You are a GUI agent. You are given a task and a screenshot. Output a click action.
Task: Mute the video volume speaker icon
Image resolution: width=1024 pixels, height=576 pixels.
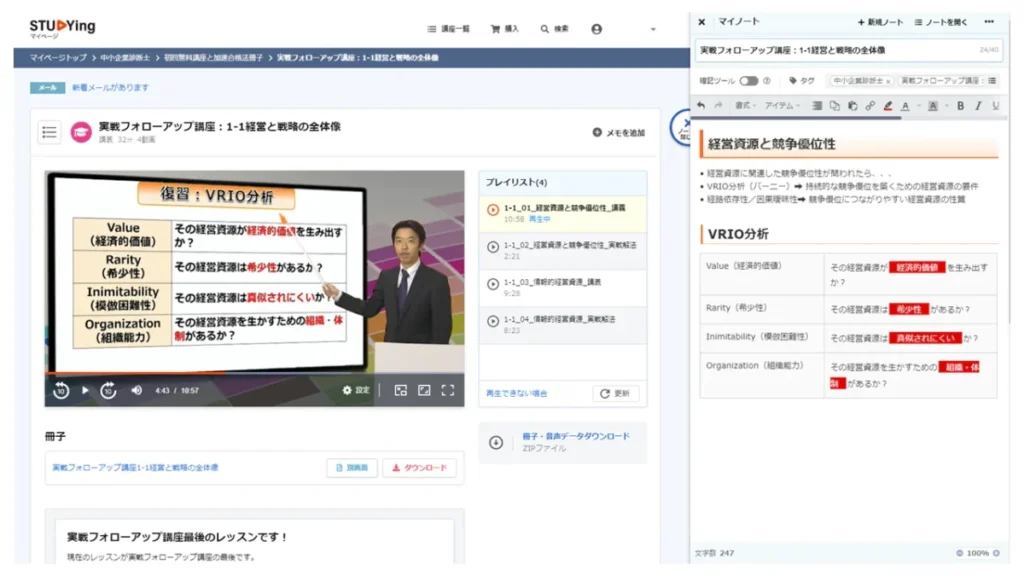[x=136, y=390]
